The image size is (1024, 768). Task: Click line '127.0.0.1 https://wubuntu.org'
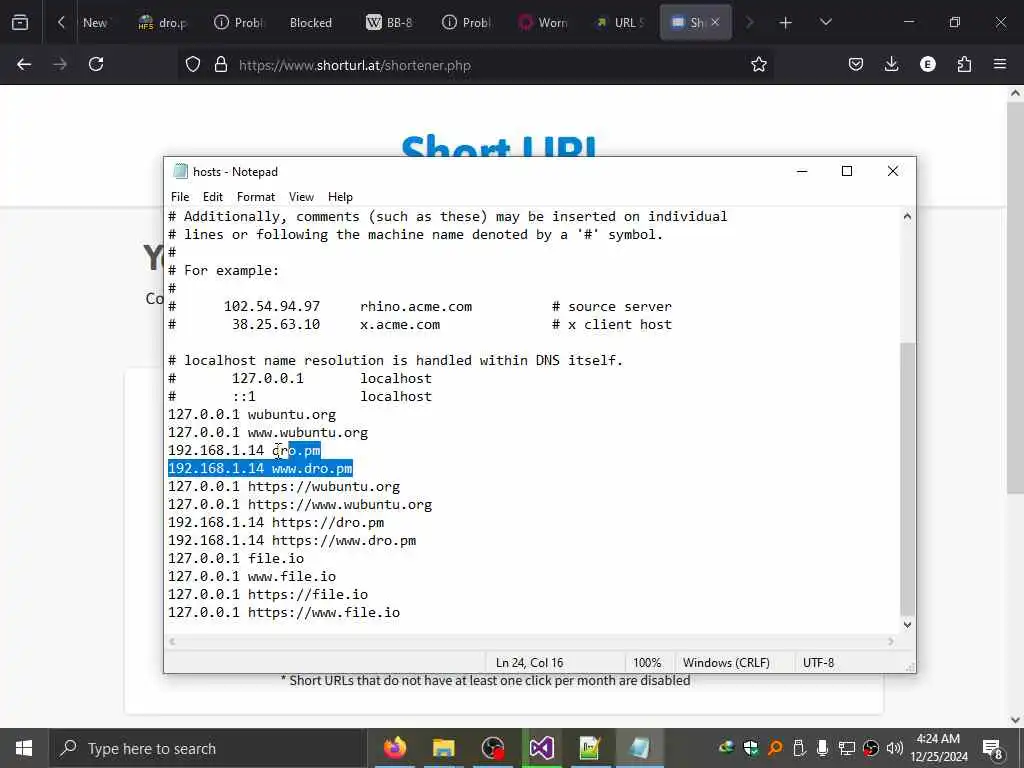coord(284,487)
